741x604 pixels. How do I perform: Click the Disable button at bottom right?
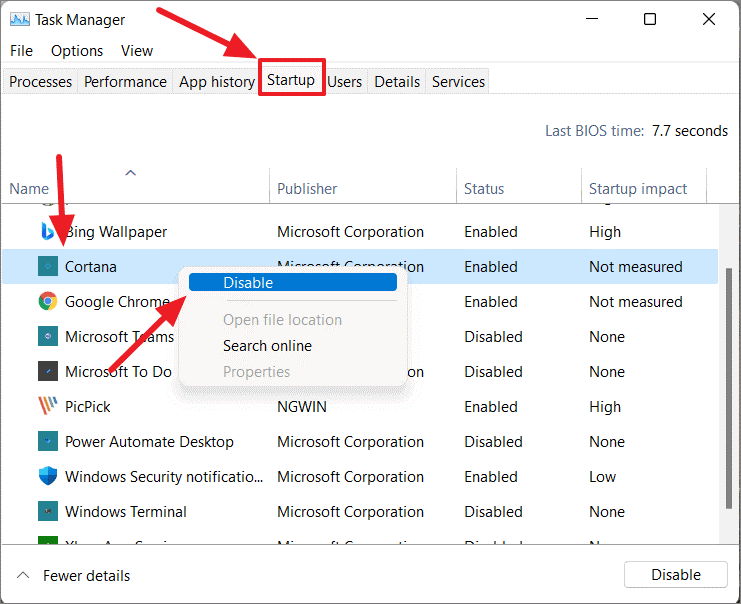point(676,575)
